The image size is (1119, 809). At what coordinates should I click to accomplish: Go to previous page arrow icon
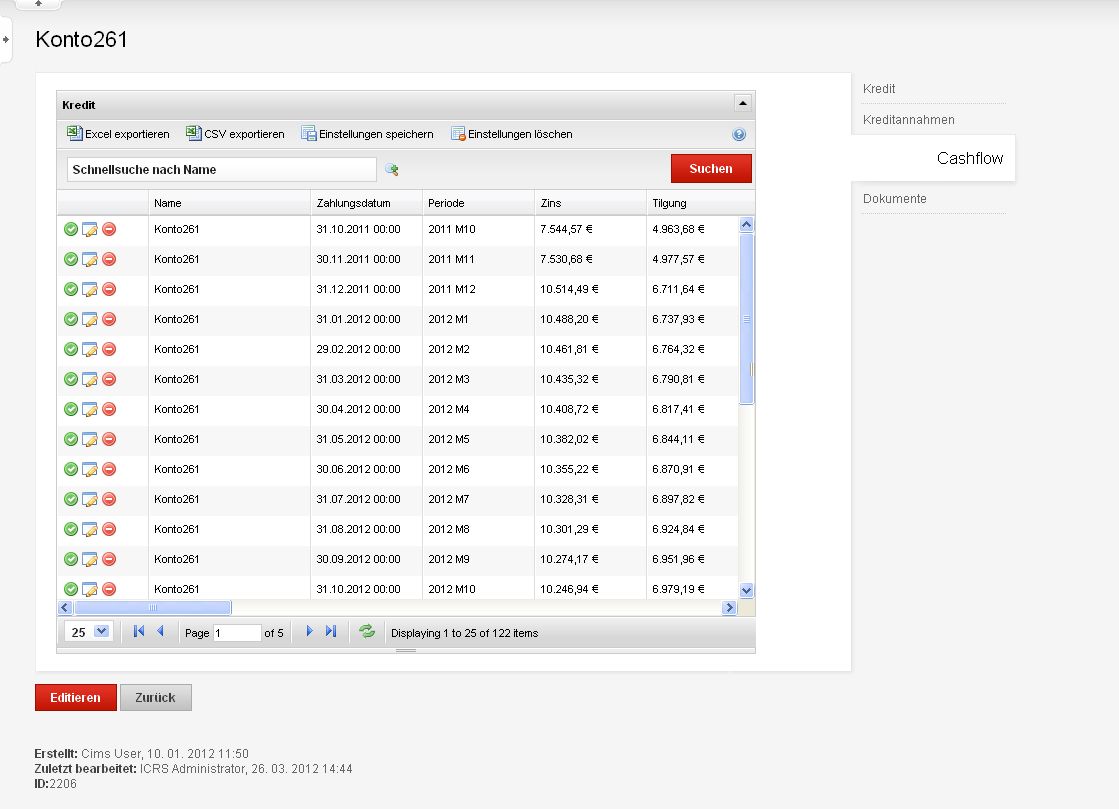161,631
